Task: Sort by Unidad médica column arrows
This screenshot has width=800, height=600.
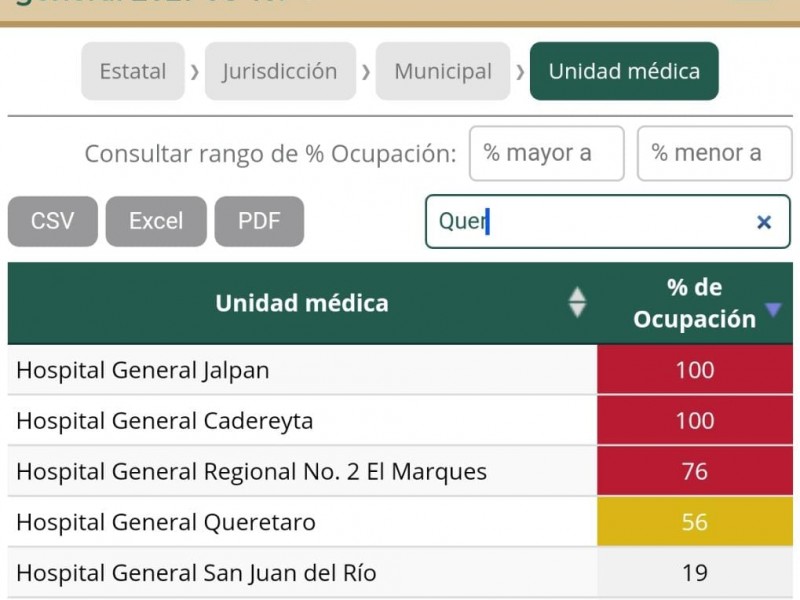Action: 577,303
